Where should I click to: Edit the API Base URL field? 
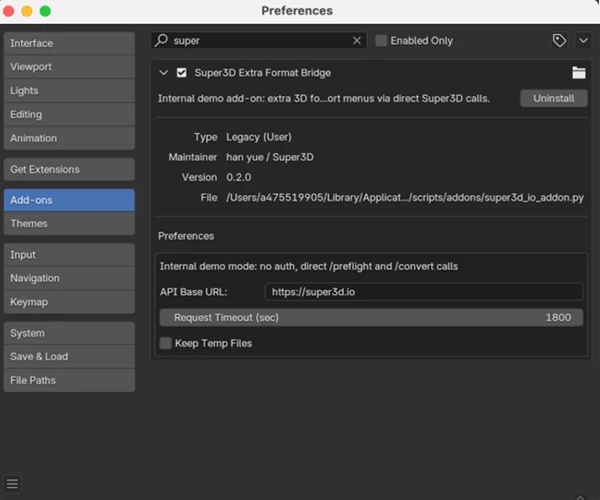[x=424, y=292]
